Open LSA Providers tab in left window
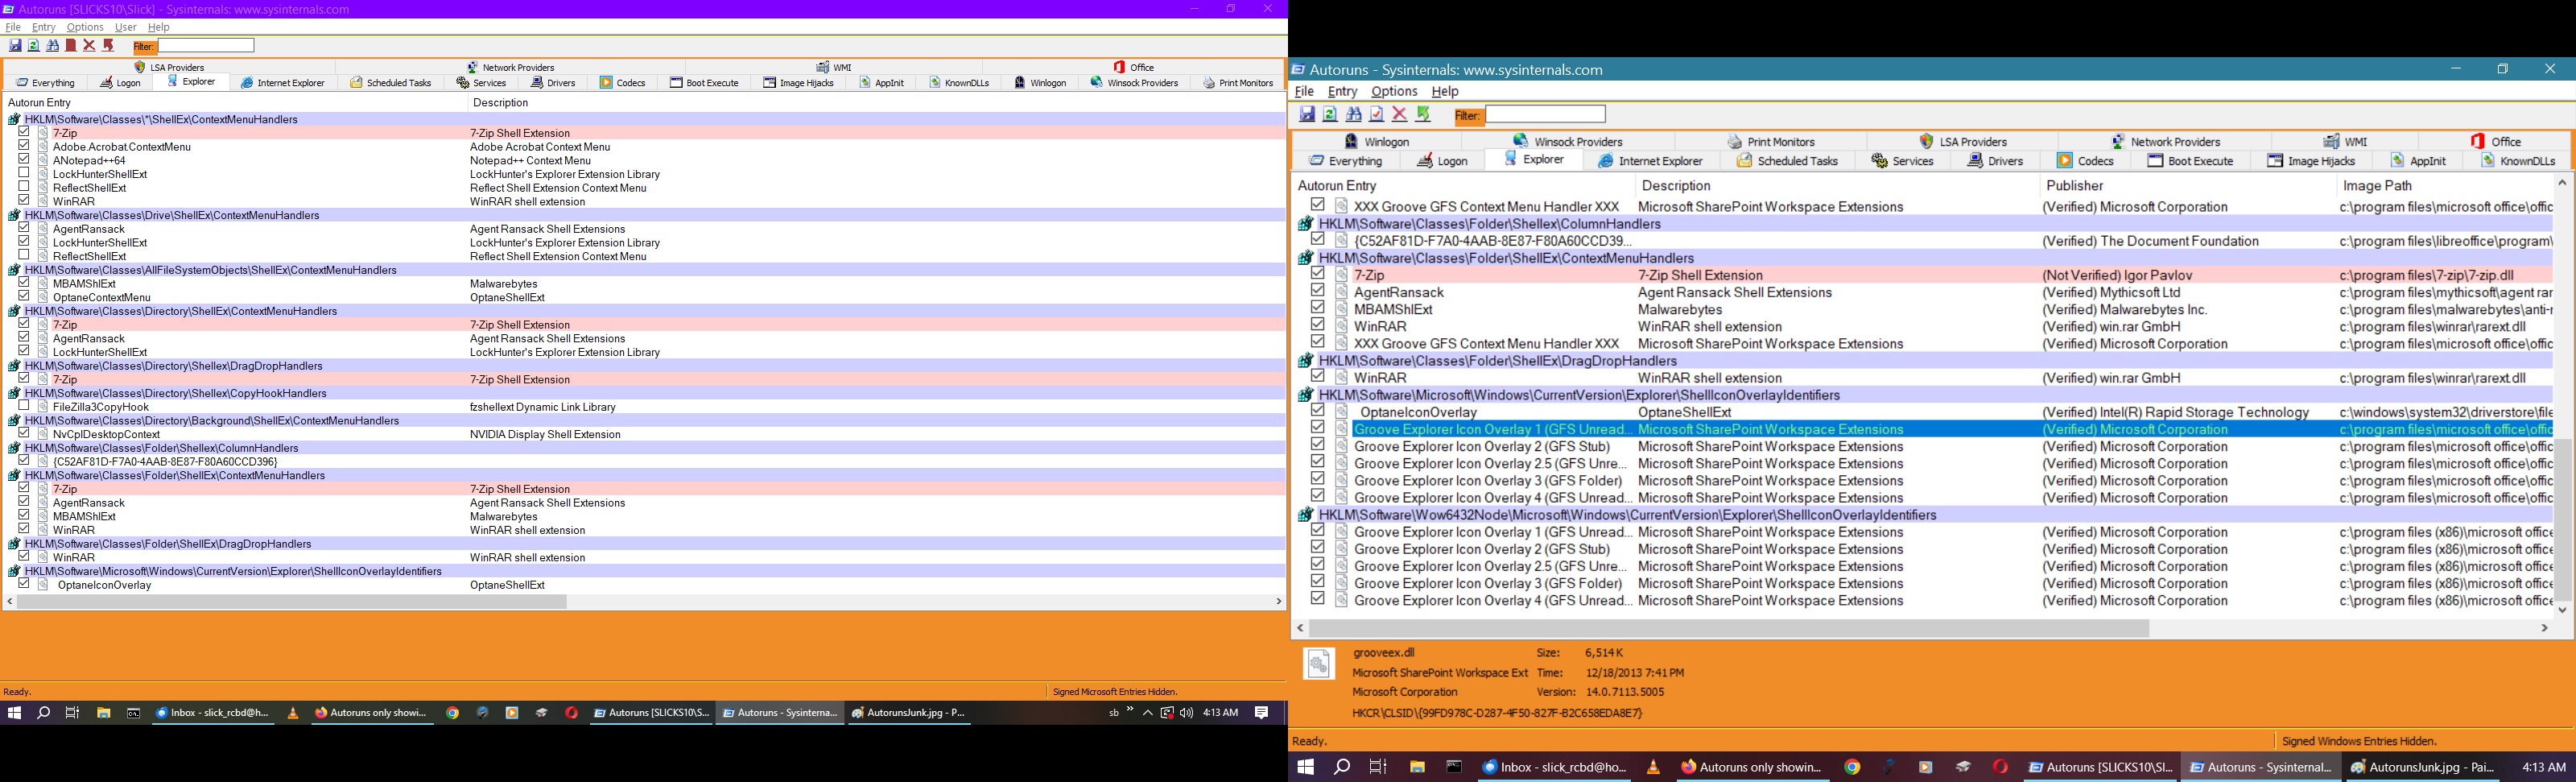 169,67
